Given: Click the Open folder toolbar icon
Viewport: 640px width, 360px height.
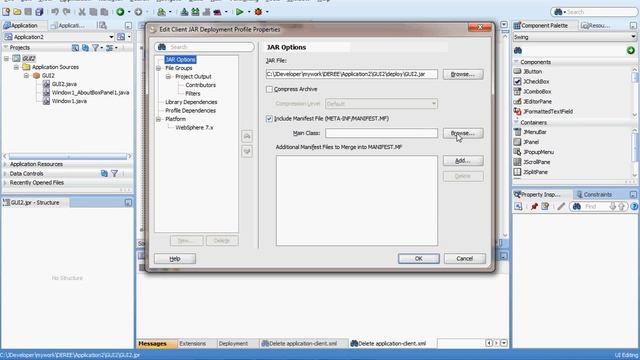Looking at the screenshot, I should (17, 12).
